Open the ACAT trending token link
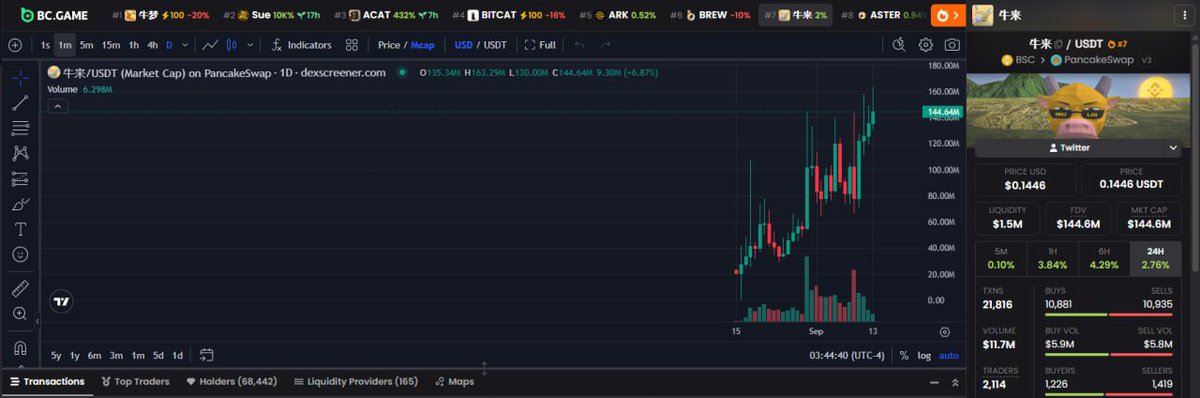 click(x=387, y=15)
